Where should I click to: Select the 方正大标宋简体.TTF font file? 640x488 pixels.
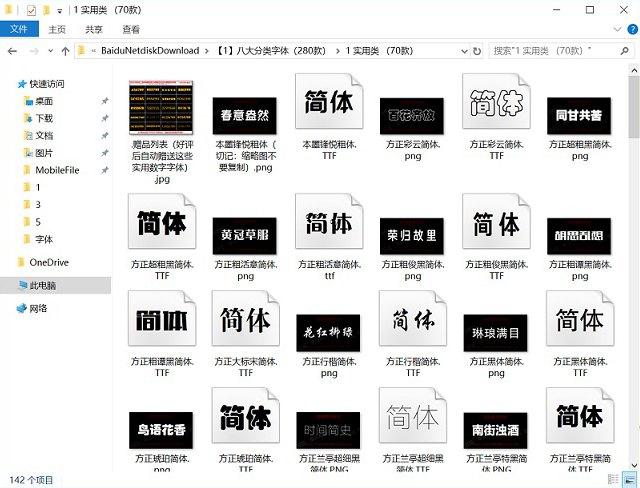[246, 318]
